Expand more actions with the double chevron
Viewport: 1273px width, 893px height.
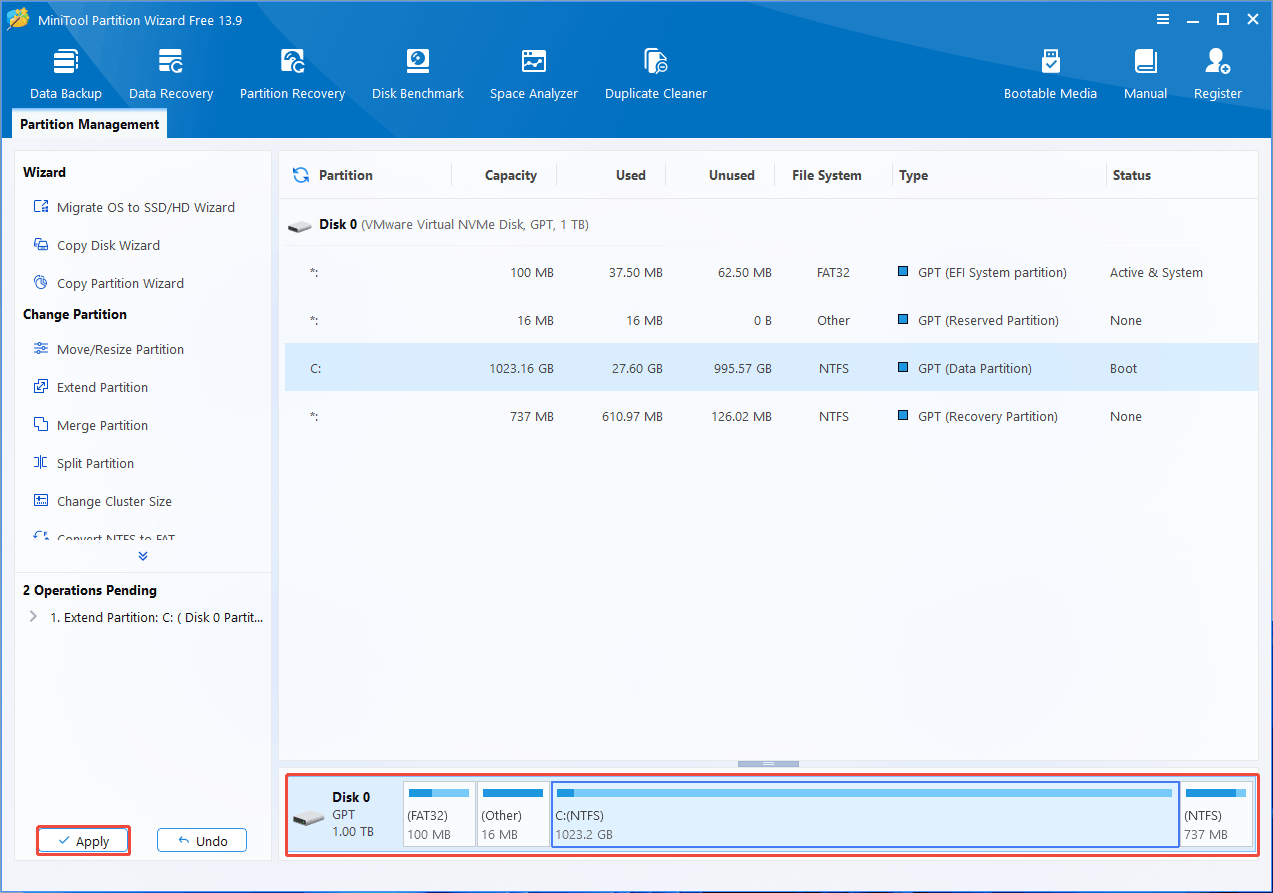point(143,556)
